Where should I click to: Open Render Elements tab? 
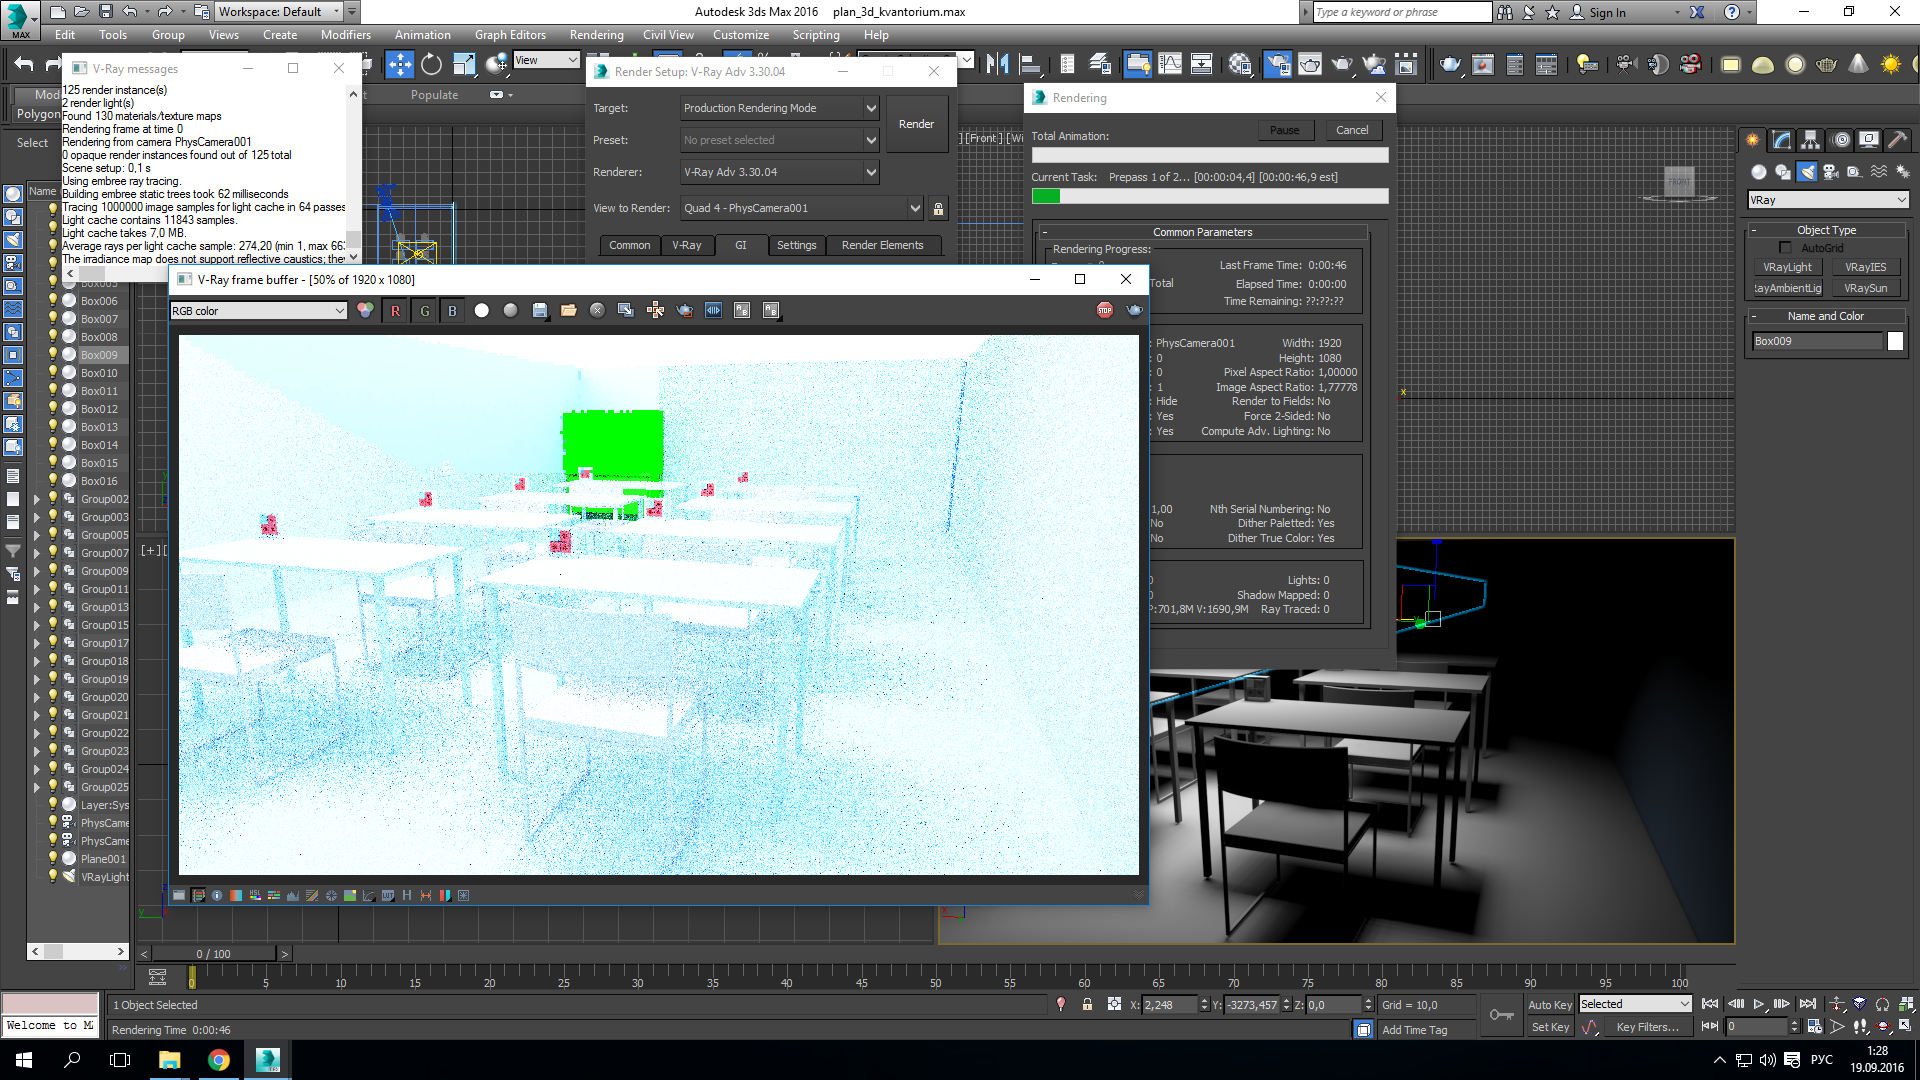pos(882,245)
